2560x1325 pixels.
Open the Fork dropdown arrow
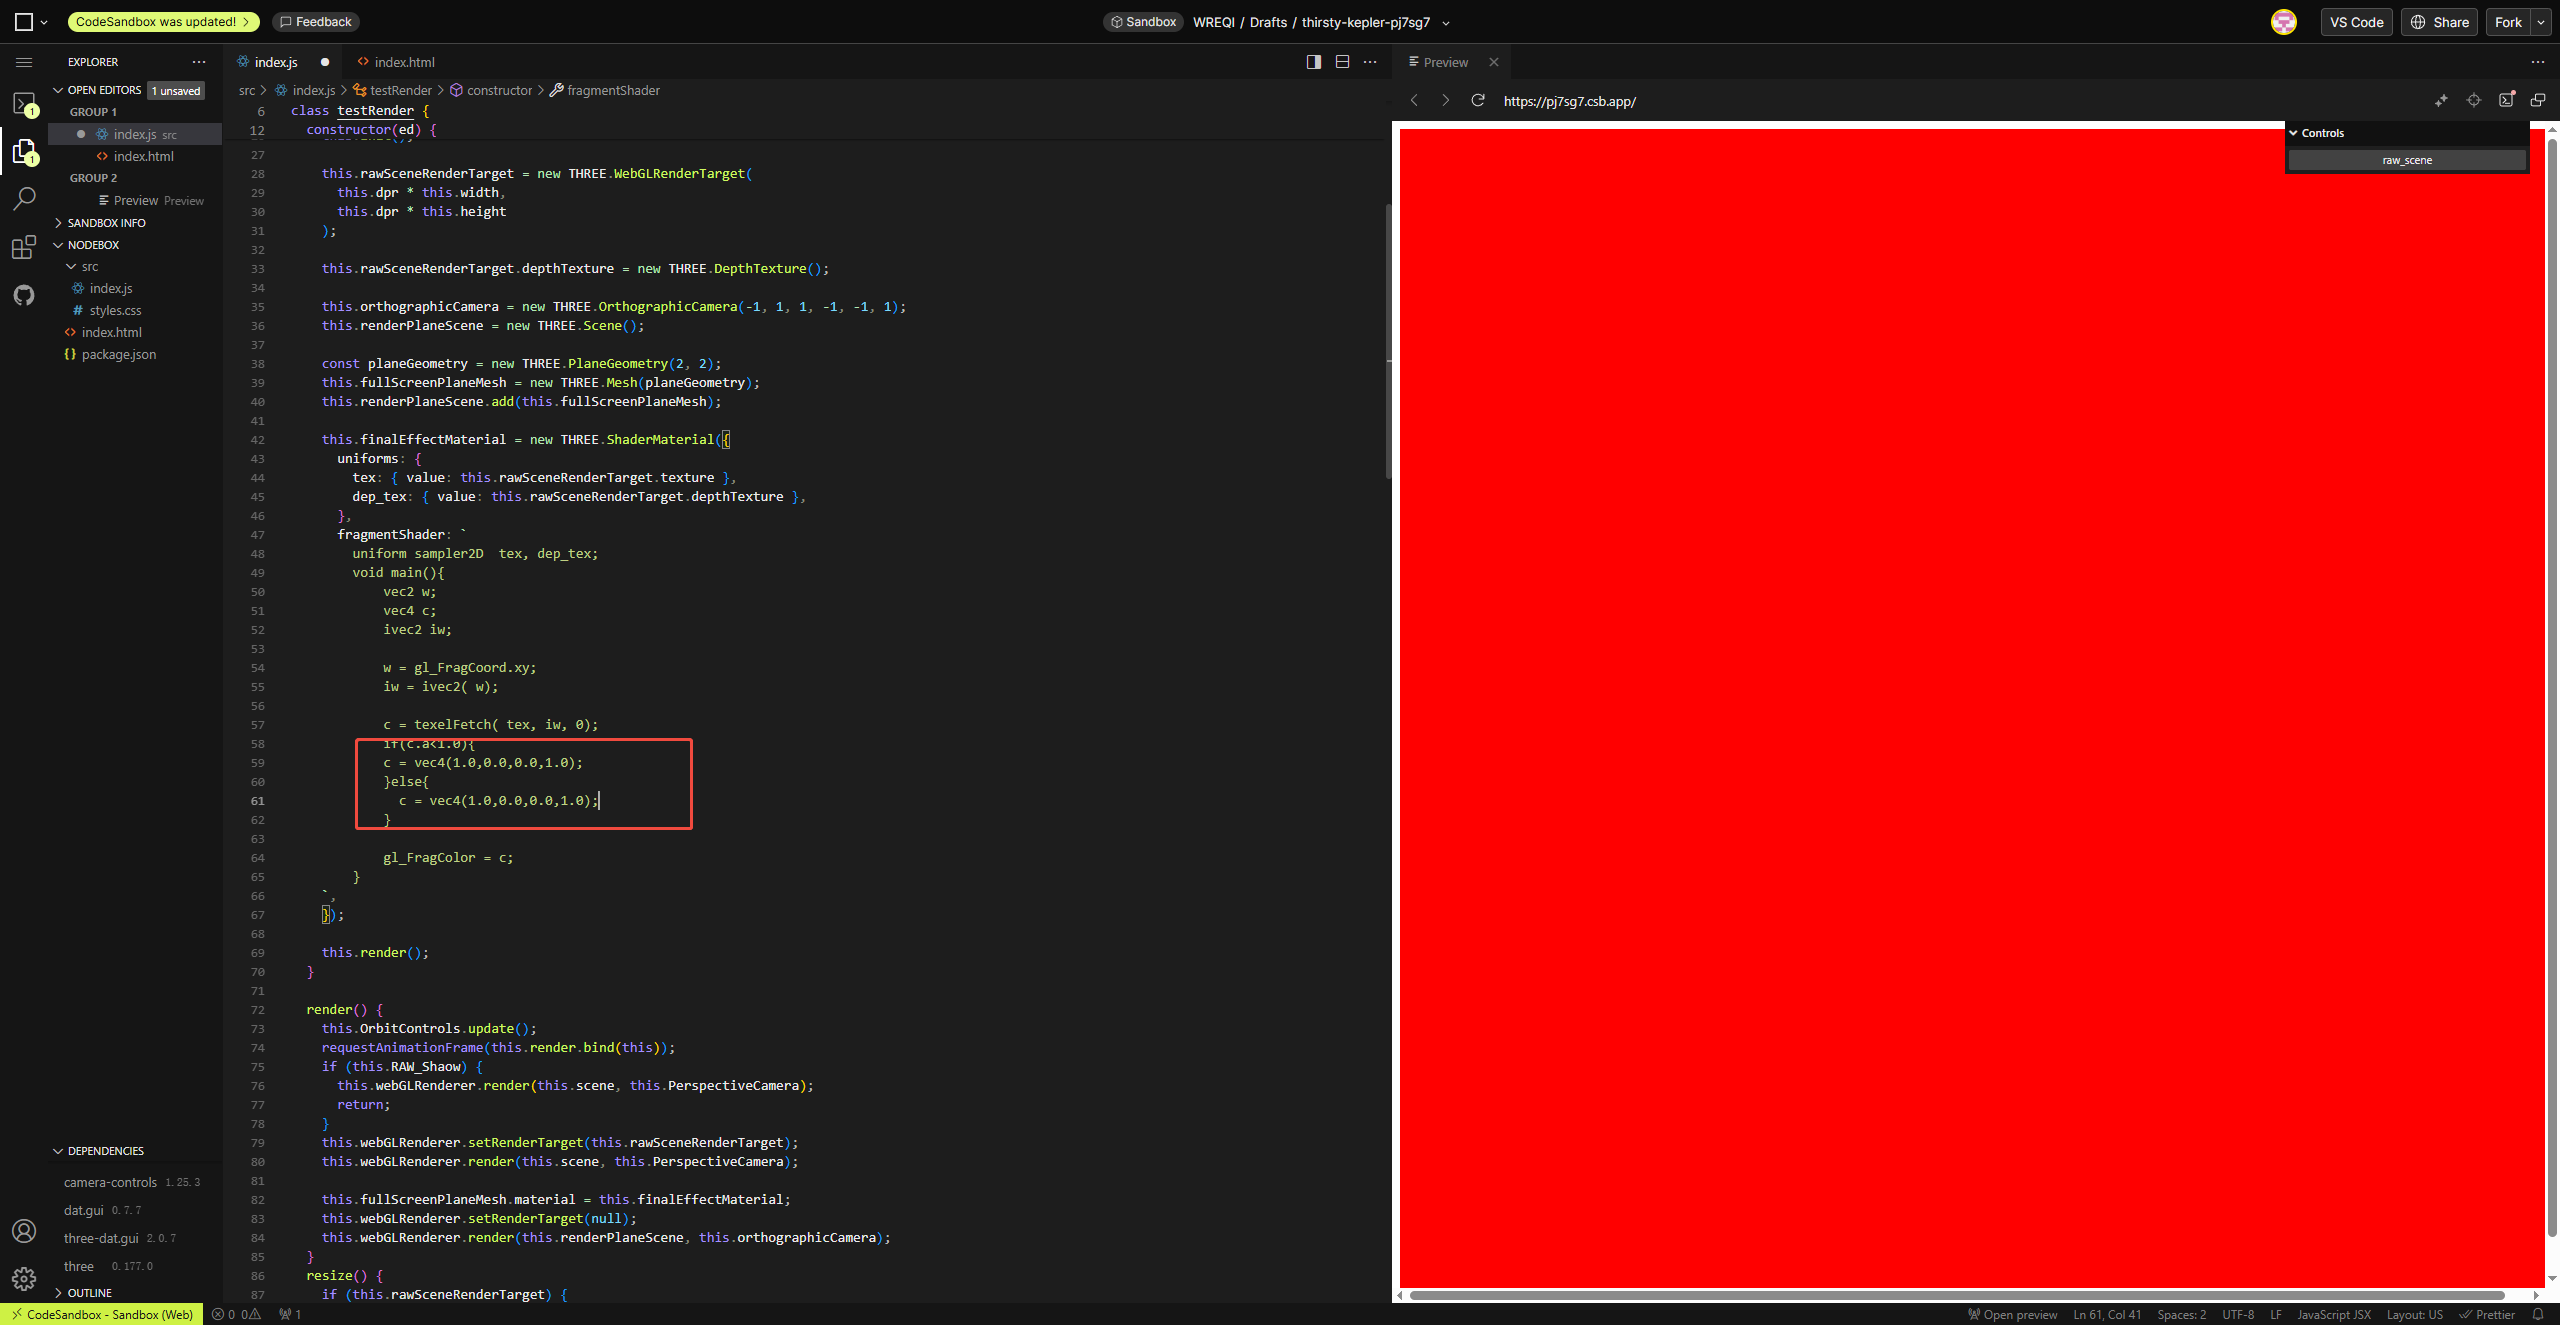(2541, 22)
